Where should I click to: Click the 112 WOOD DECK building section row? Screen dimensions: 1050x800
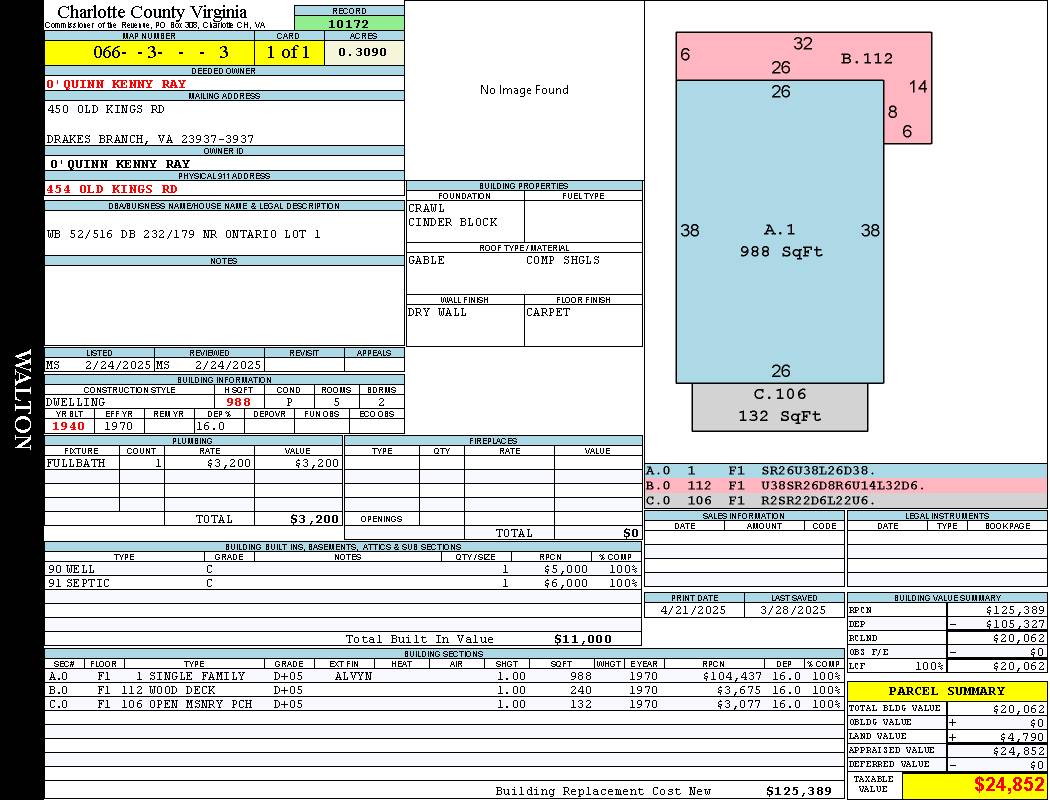(440, 690)
